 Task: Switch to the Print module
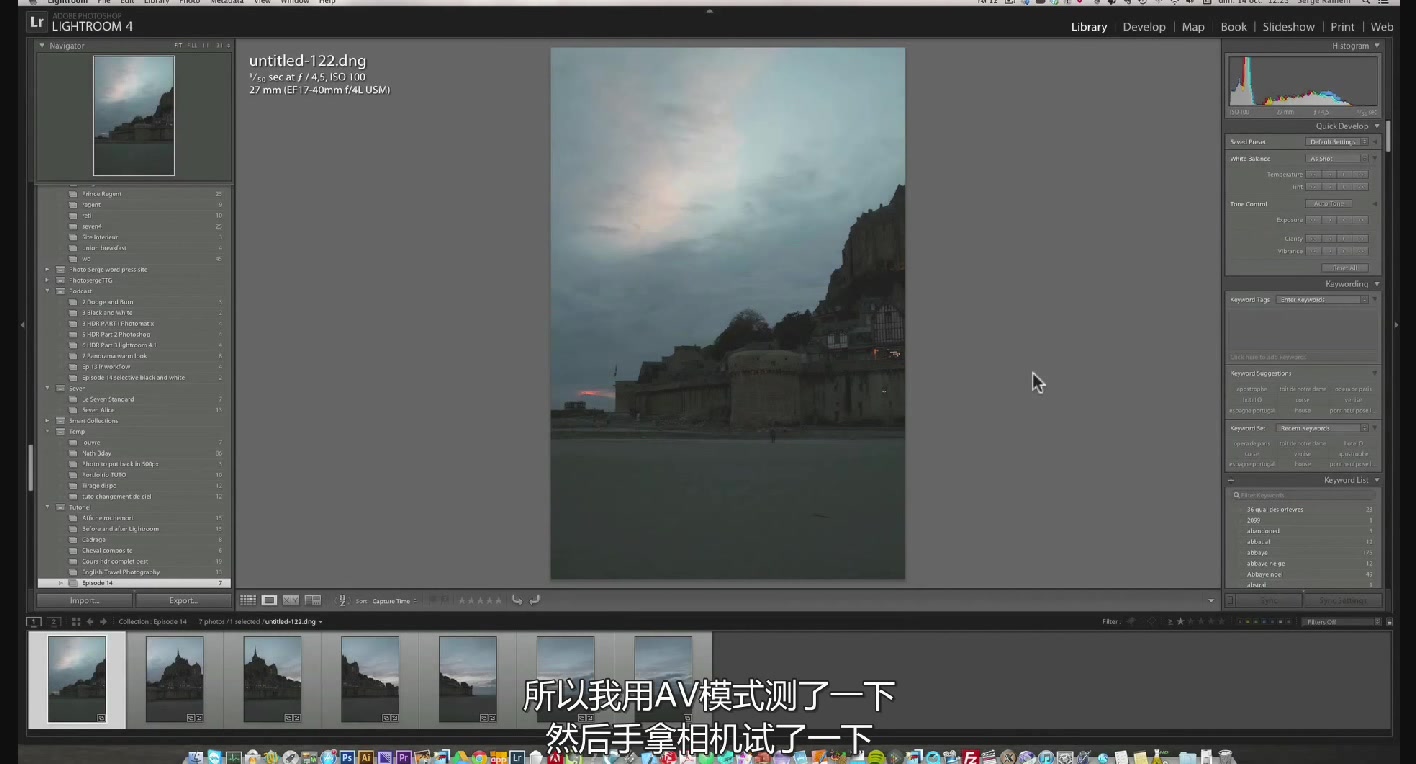pyautogui.click(x=1342, y=27)
